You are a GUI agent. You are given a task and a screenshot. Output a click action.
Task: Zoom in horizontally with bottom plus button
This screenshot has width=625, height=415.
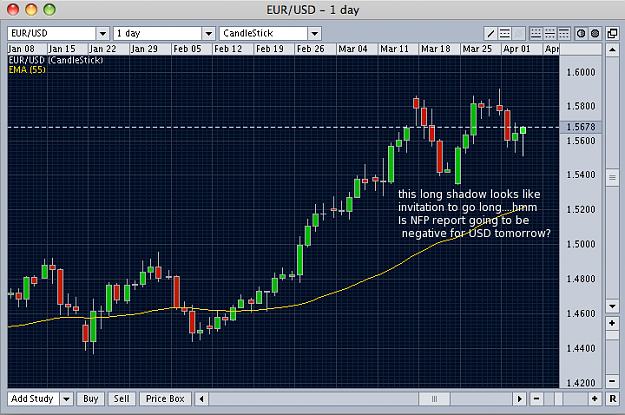click(595, 399)
